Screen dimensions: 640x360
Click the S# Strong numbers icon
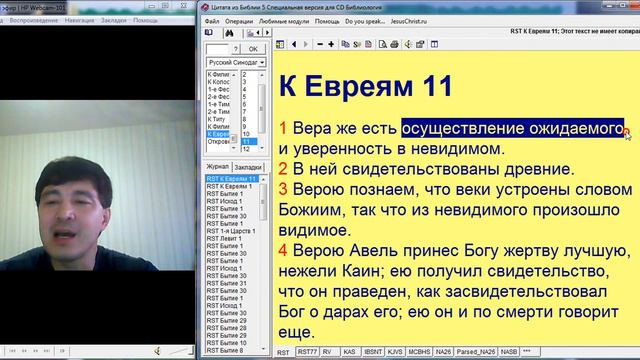click(x=357, y=44)
